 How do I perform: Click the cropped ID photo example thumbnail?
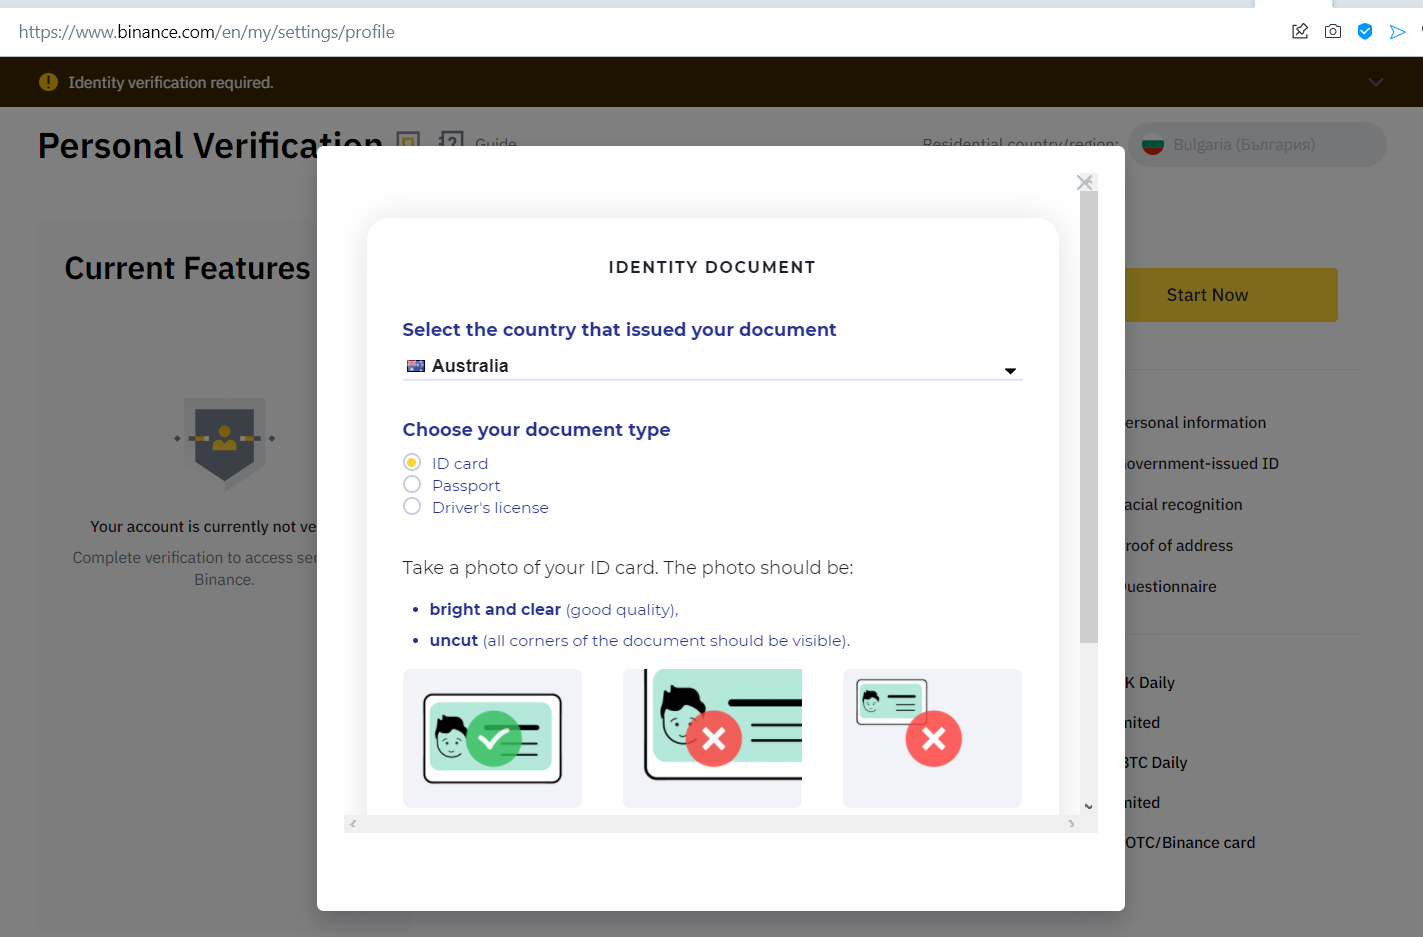tap(712, 738)
